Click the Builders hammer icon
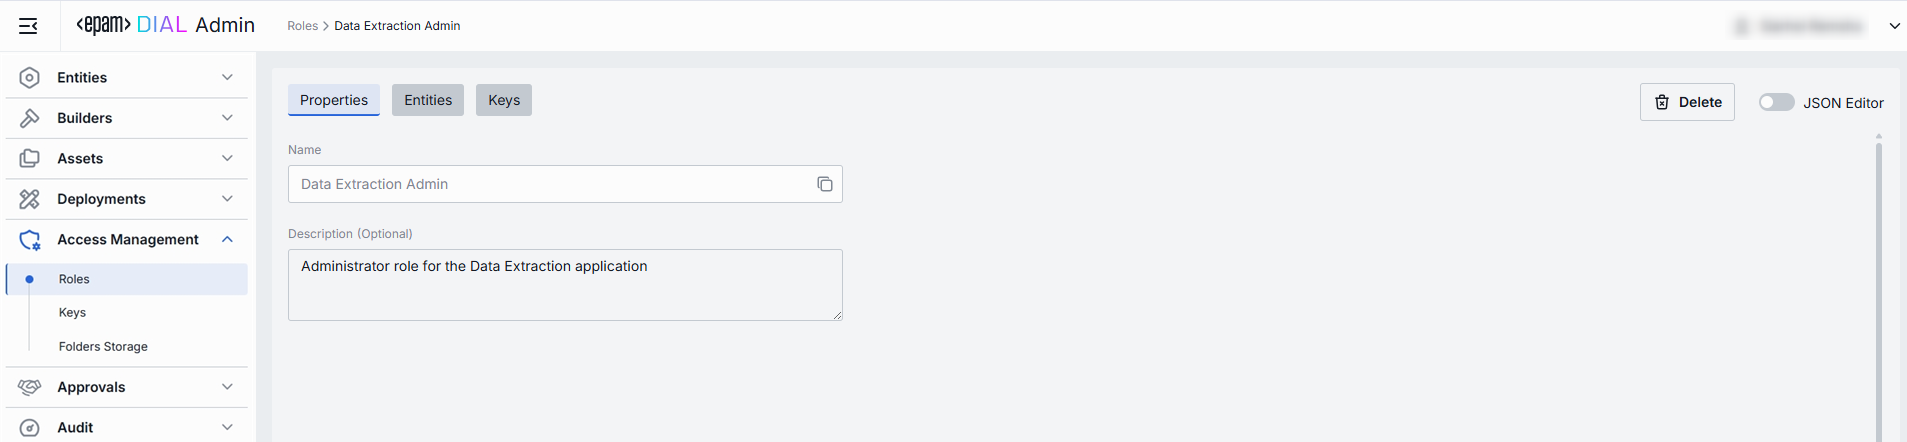This screenshot has height=442, width=1907. (30, 118)
